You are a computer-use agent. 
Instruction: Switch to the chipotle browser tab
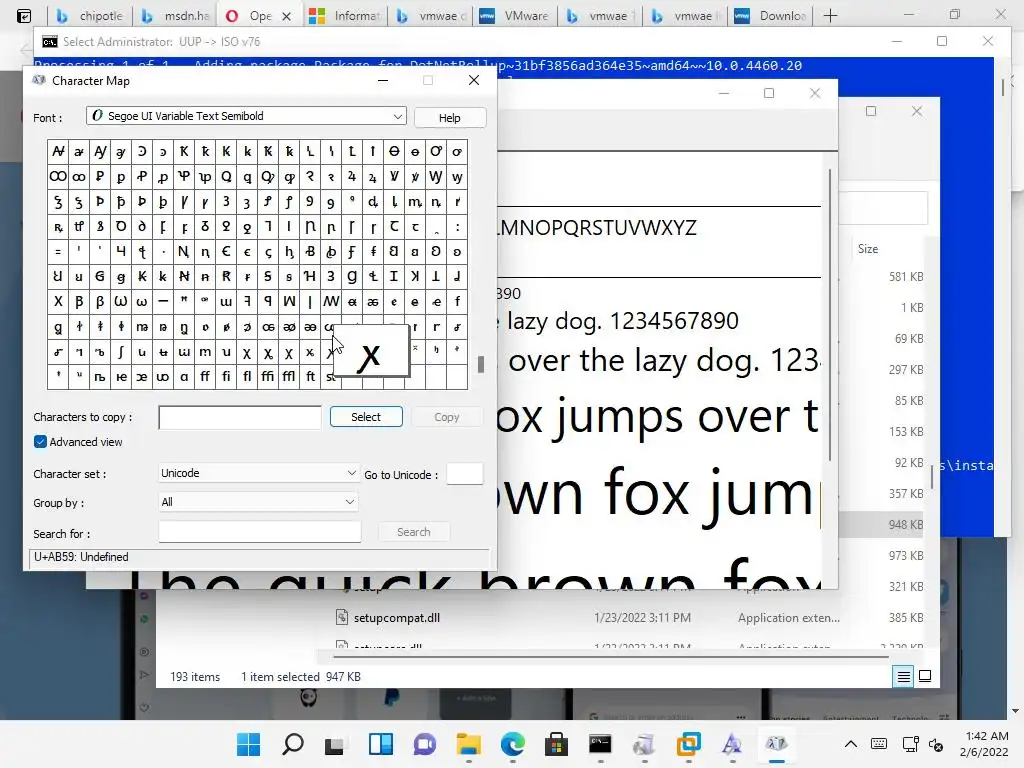(x=90, y=16)
